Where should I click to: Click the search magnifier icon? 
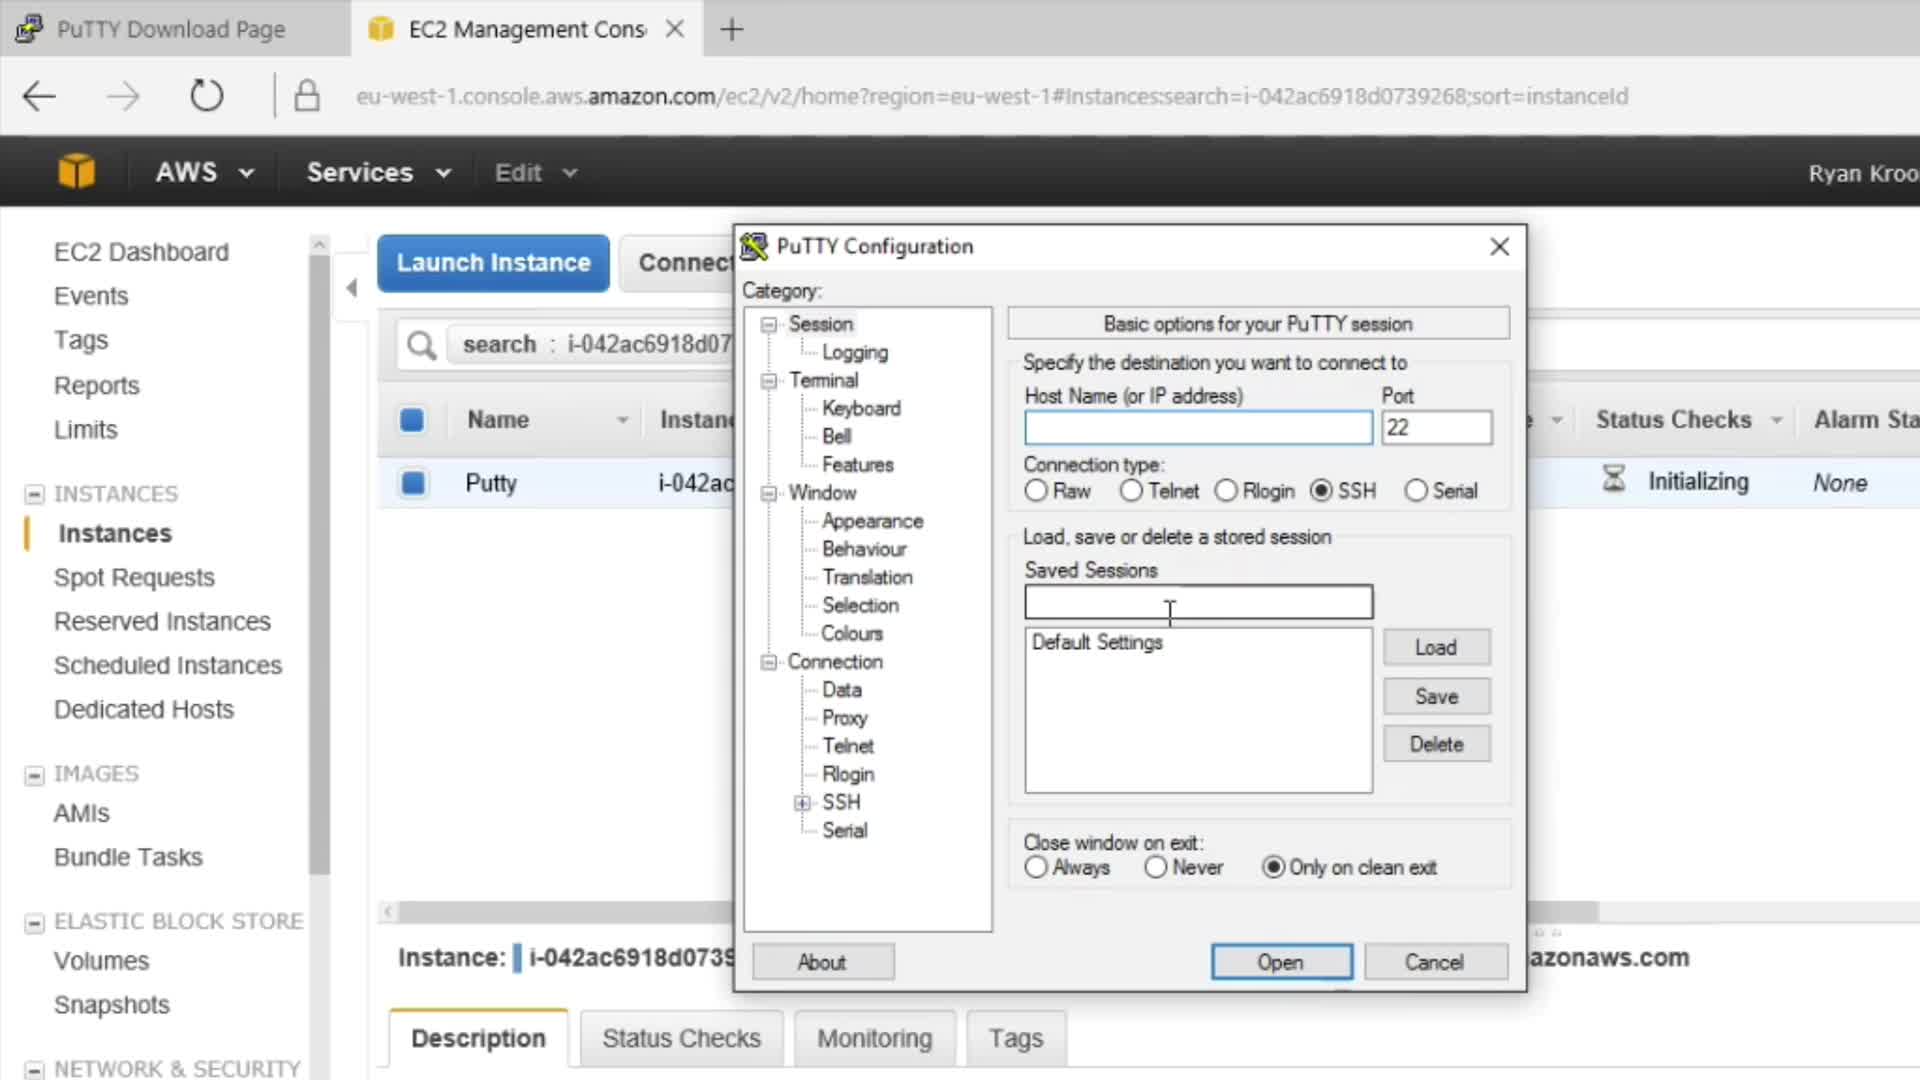pos(421,345)
